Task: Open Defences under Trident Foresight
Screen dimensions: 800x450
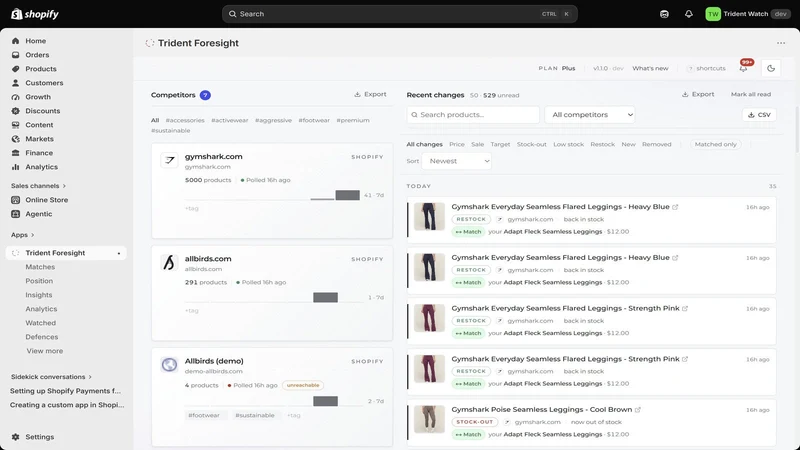Action: pyautogui.click(x=41, y=337)
